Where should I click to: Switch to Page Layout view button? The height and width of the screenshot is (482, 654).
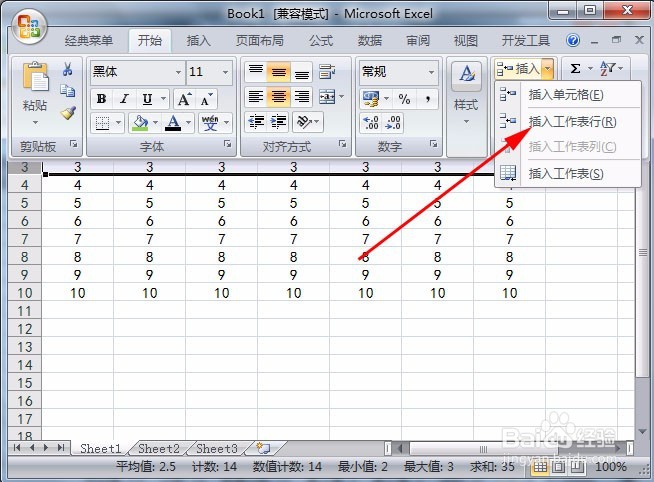559,467
